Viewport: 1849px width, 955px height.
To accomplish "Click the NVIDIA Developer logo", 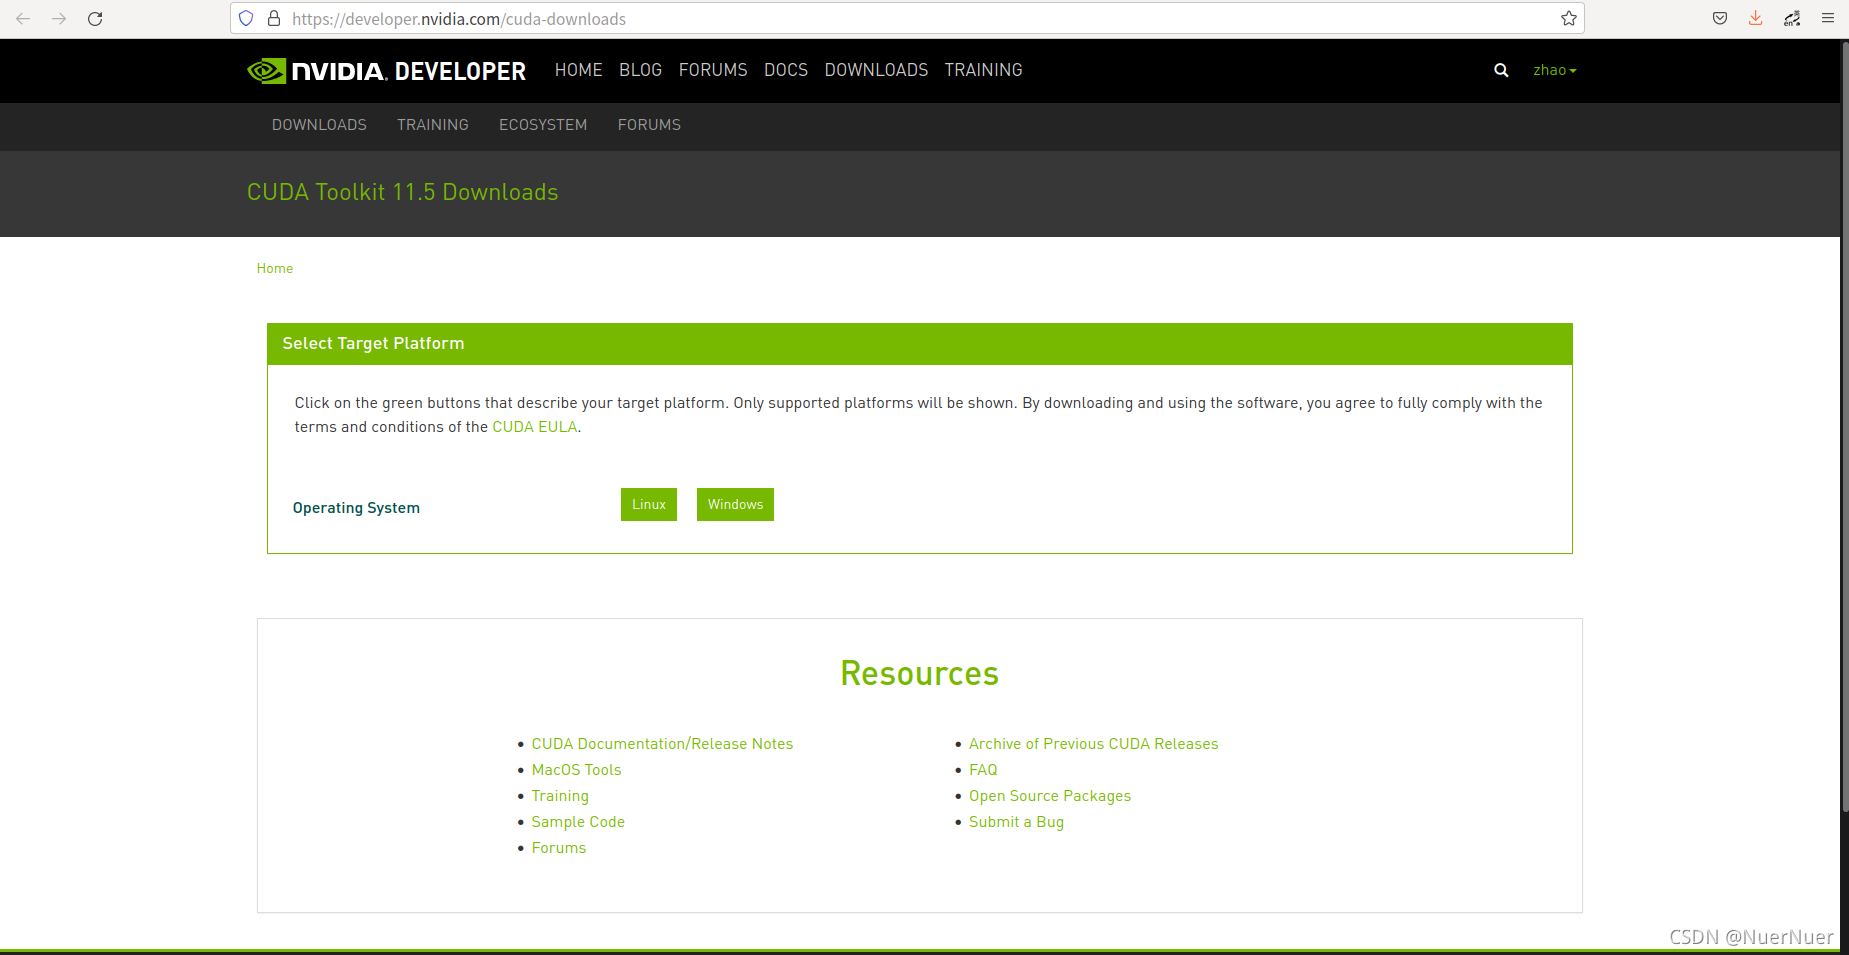I will [x=386, y=71].
